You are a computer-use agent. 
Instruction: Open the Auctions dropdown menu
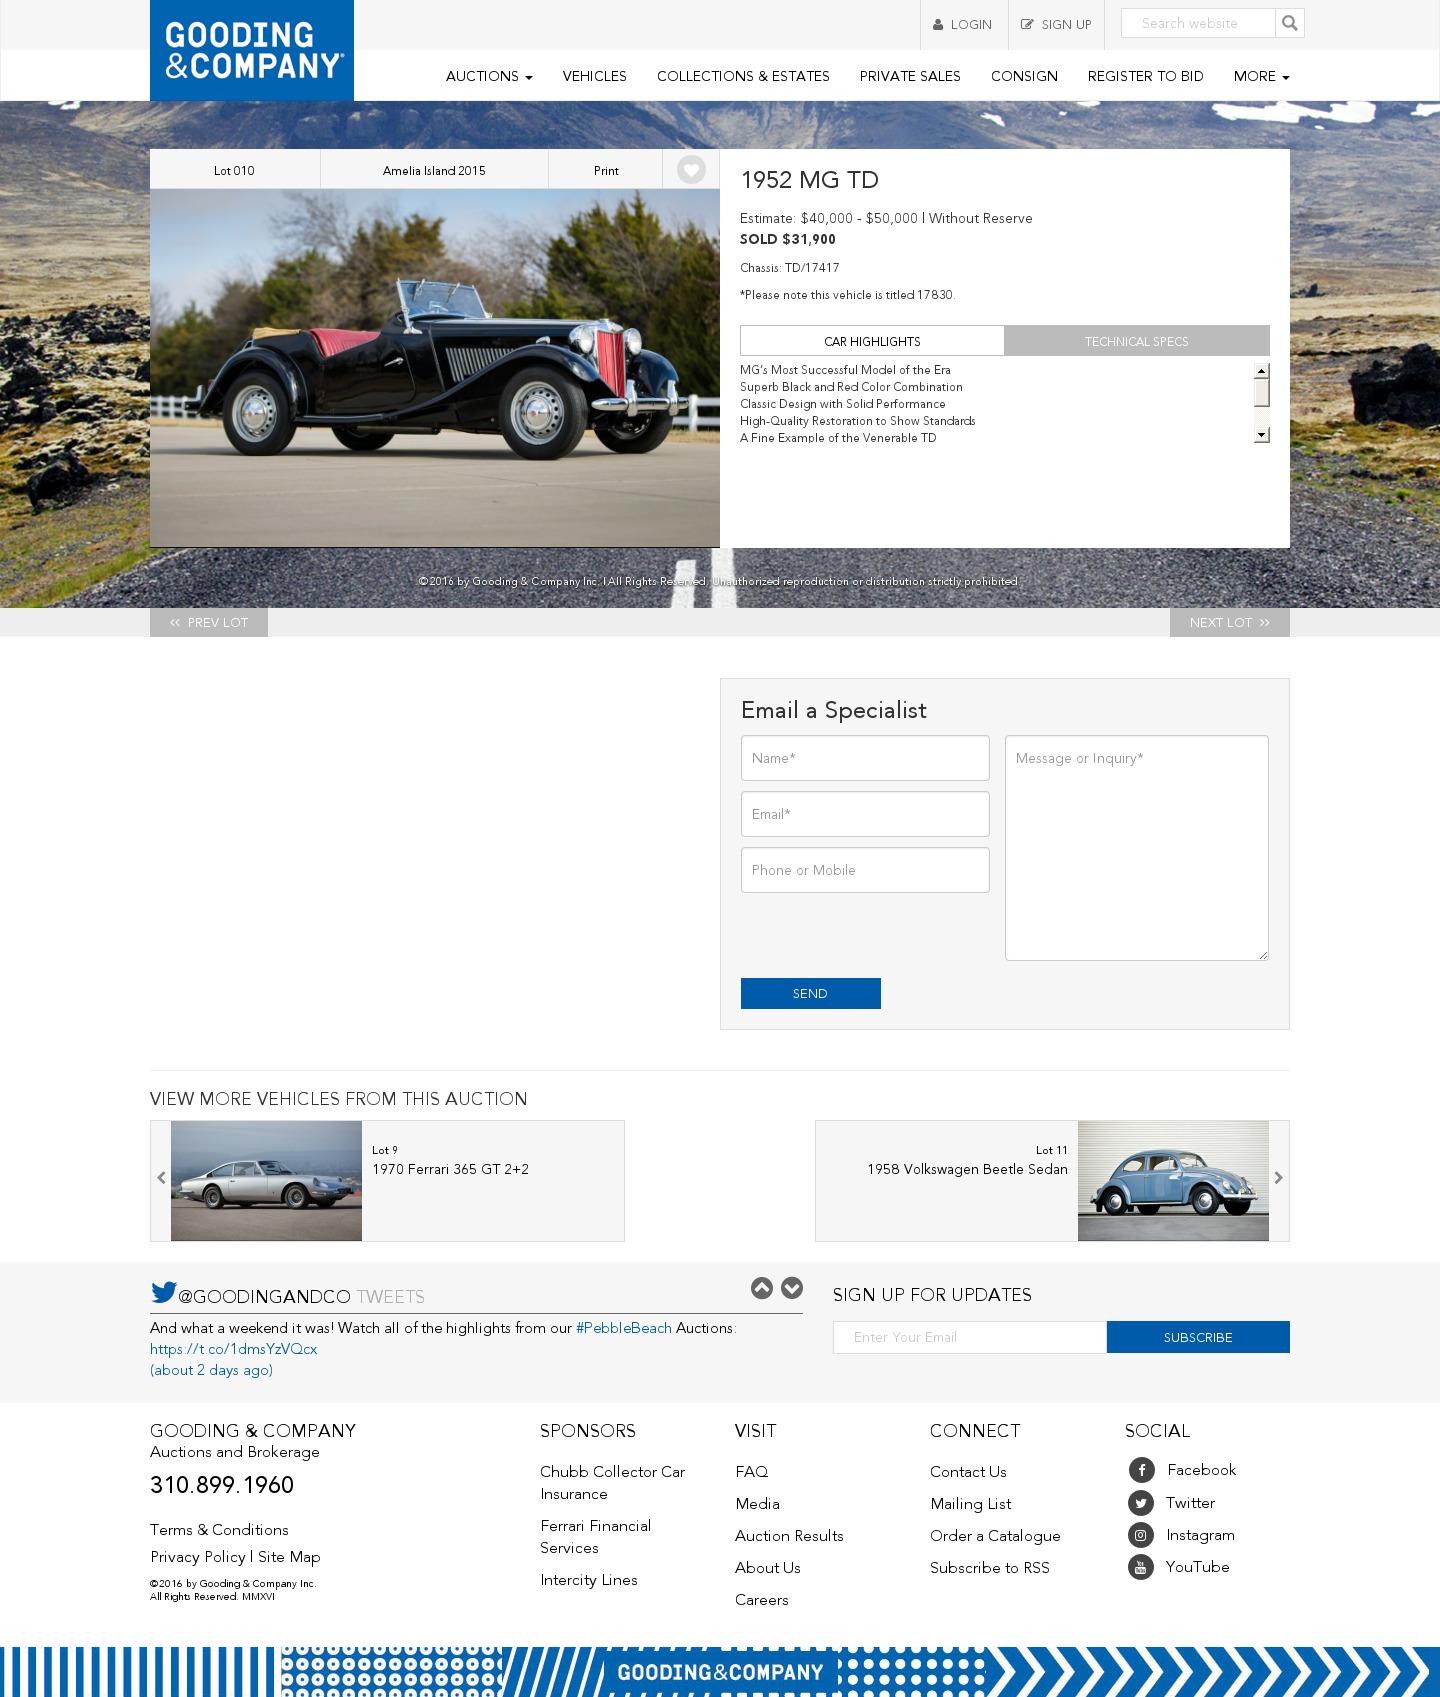click(489, 76)
